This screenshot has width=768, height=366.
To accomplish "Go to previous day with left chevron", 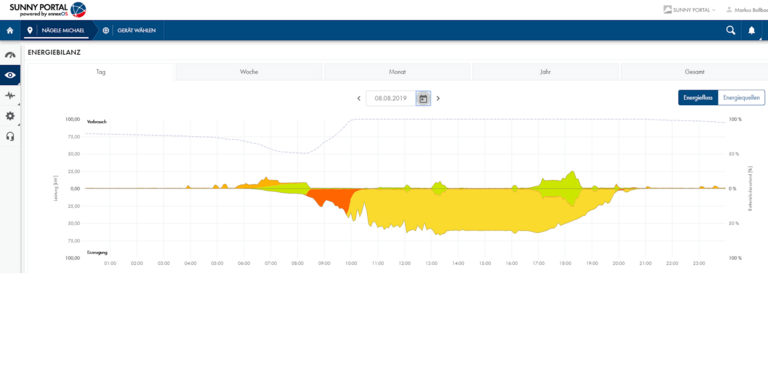I will pyautogui.click(x=359, y=98).
